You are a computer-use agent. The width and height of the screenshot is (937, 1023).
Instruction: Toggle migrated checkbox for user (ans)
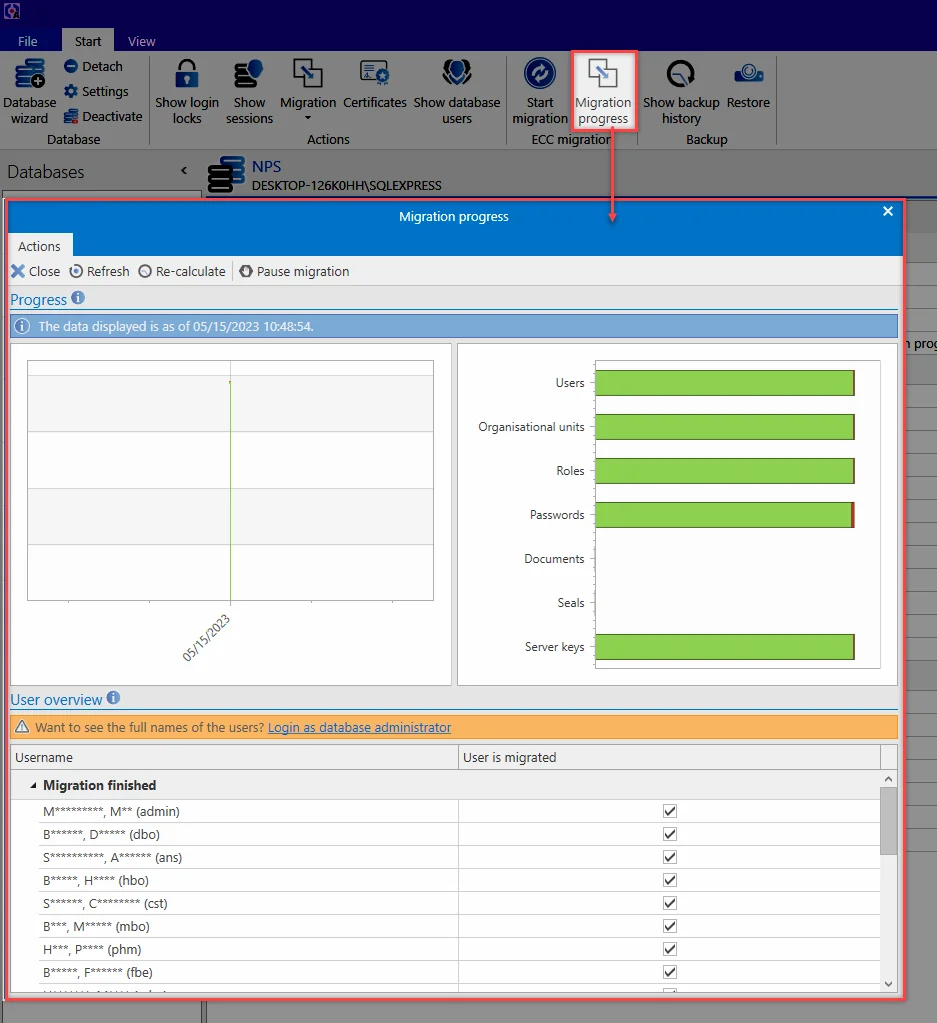(x=669, y=857)
